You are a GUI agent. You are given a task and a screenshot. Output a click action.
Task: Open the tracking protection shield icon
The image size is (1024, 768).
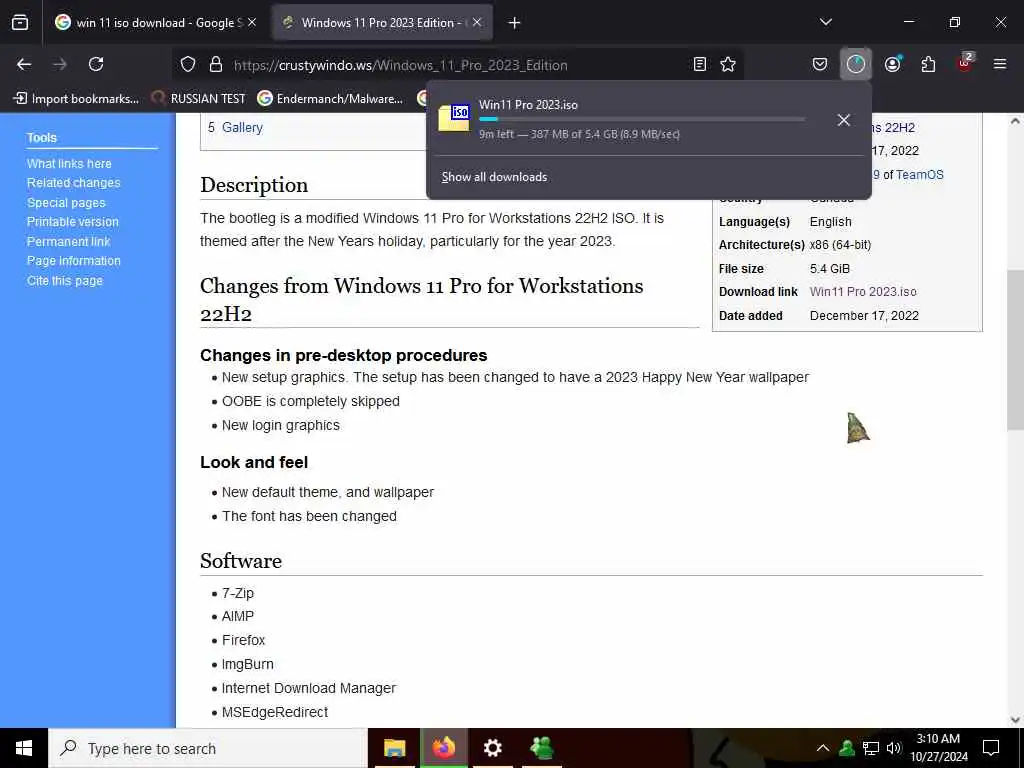click(x=188, y=65)
